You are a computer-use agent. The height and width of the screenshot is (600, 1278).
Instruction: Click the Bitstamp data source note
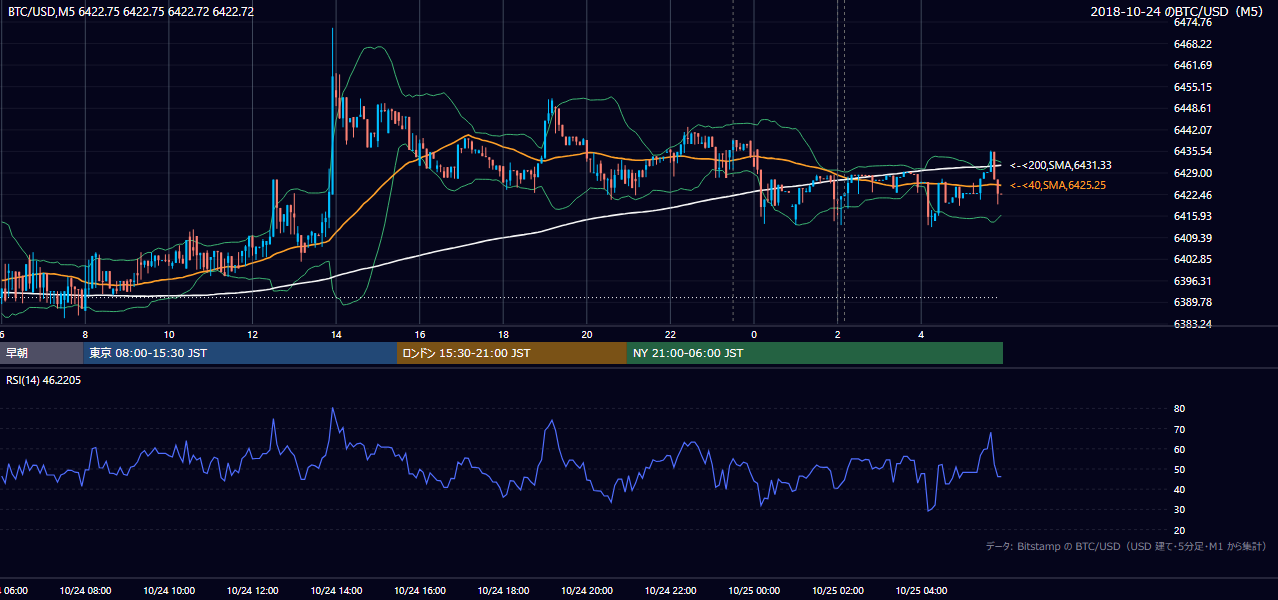[1126, 546]
